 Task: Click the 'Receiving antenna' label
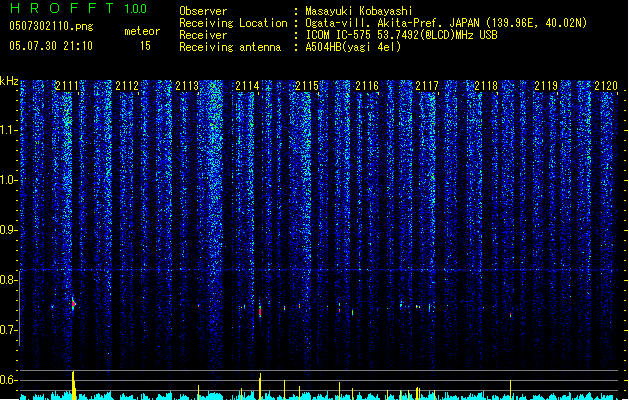click(x=230, y=47)
